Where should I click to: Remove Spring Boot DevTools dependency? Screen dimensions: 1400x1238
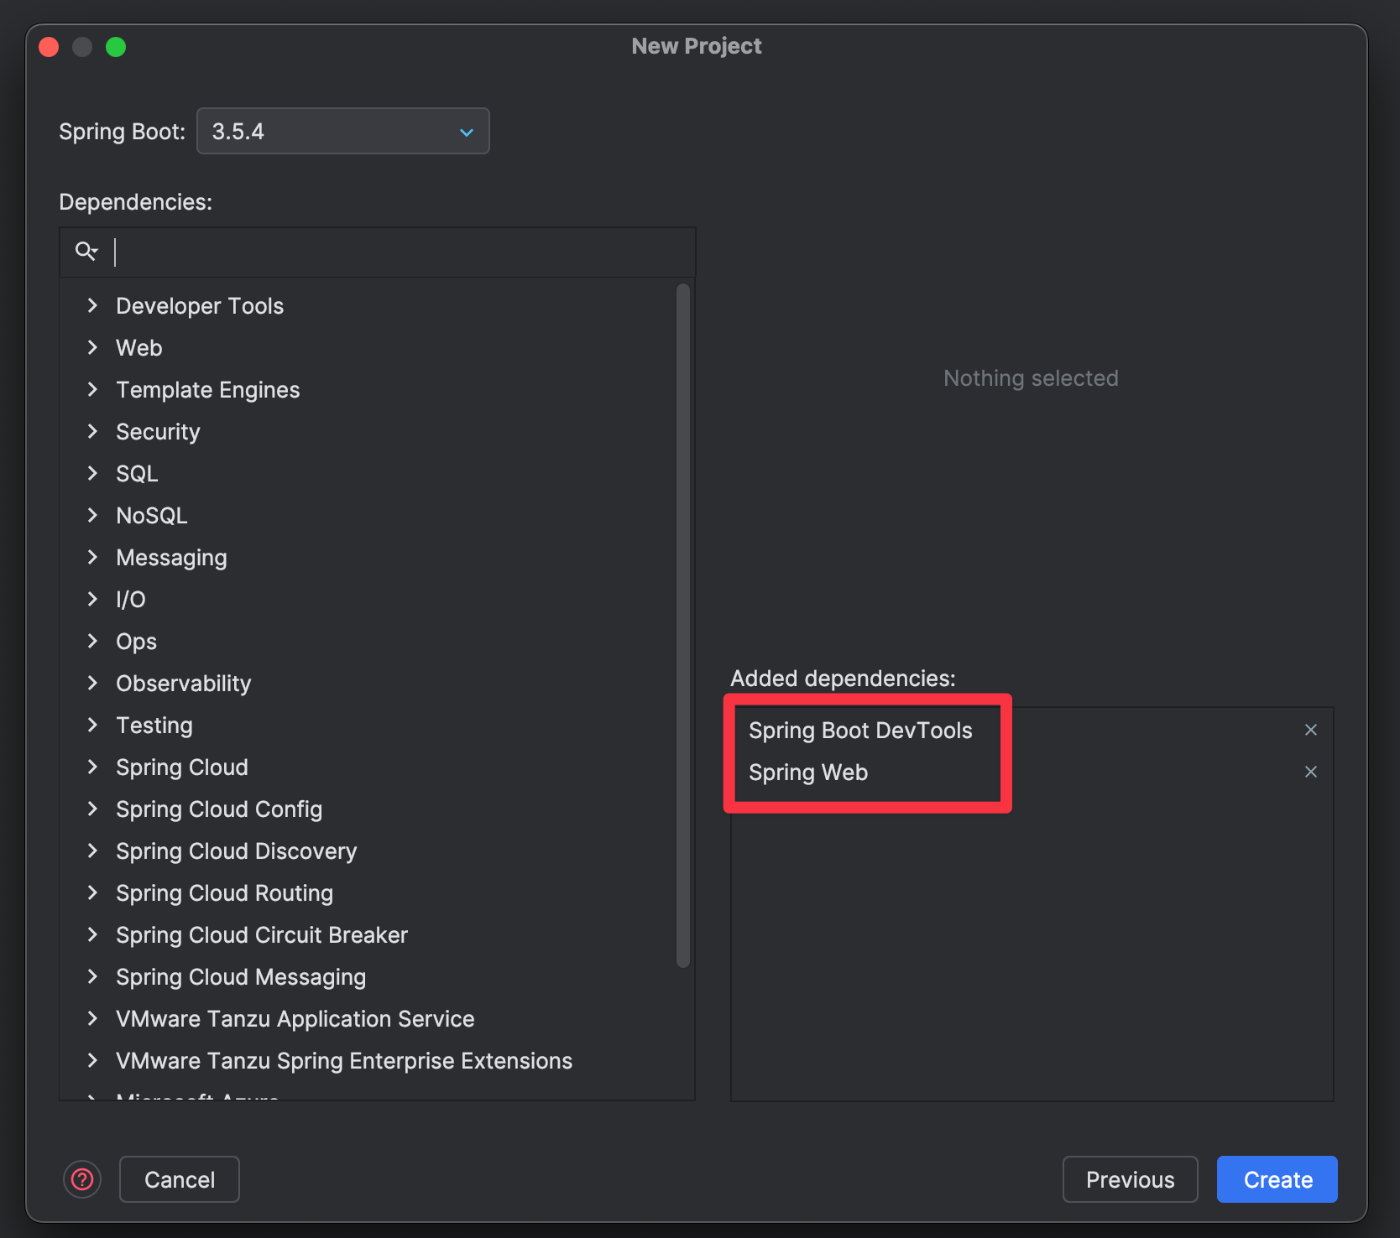pos(1311,730)
